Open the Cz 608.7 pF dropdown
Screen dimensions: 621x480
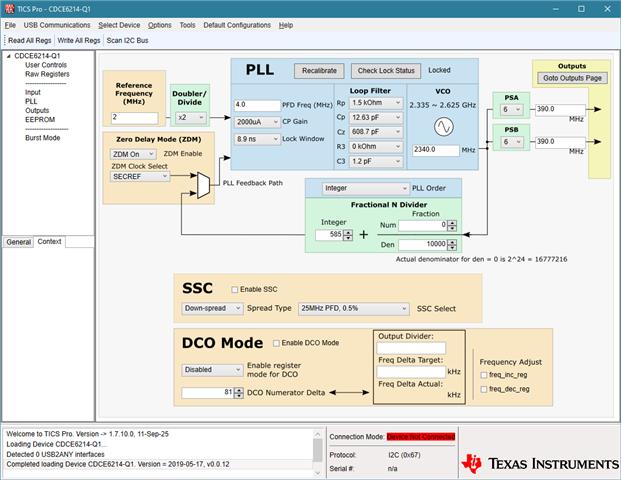tap(376, 132)
